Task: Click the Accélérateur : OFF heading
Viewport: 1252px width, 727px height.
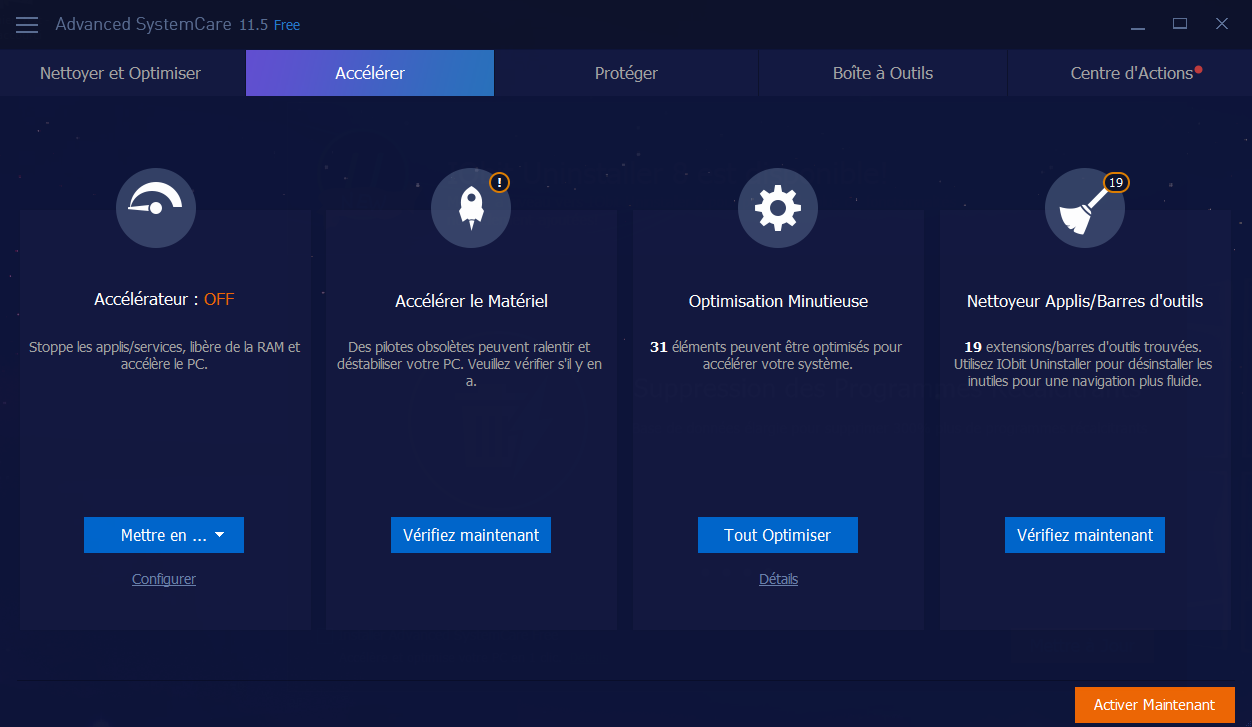Action: 164,299
